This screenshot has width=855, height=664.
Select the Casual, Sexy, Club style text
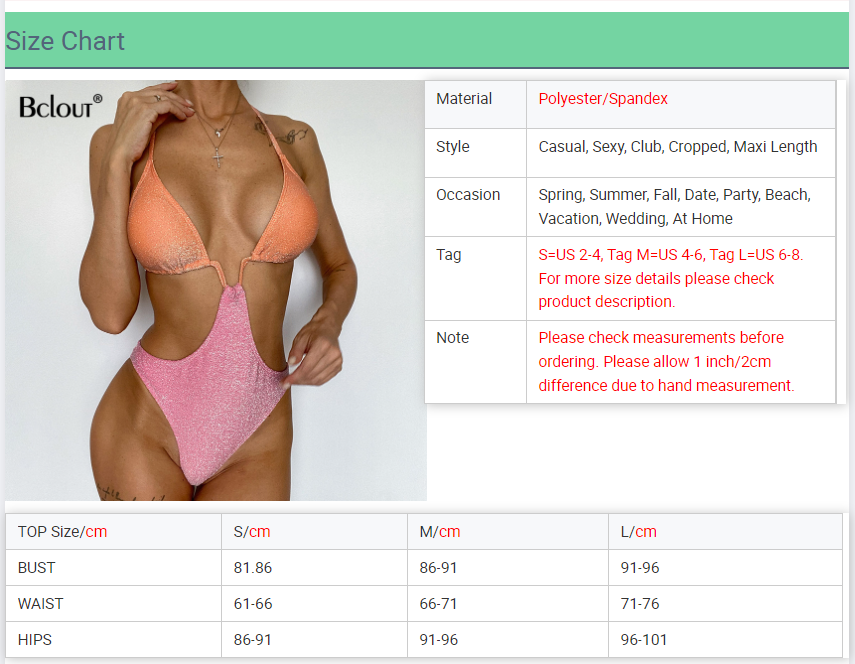click(677, 147)
